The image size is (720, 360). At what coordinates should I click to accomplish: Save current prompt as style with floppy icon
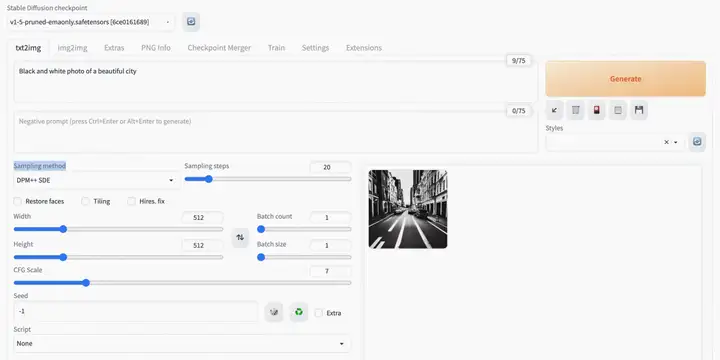pos(639,110)
